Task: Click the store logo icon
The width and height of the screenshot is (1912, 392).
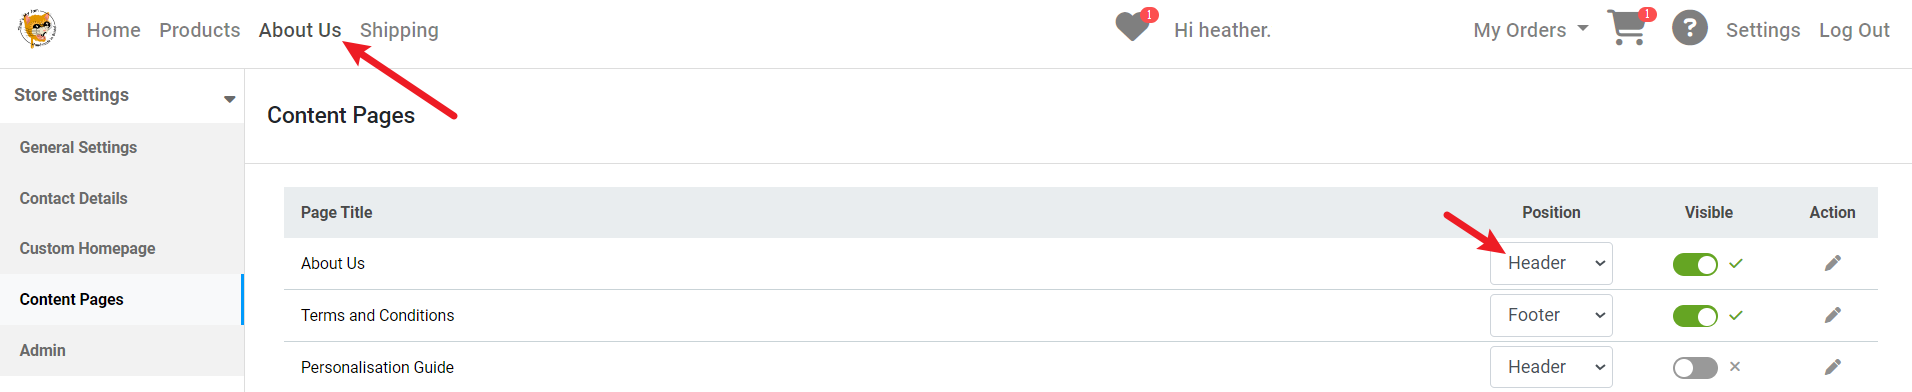Action: (x=37, y=29)
